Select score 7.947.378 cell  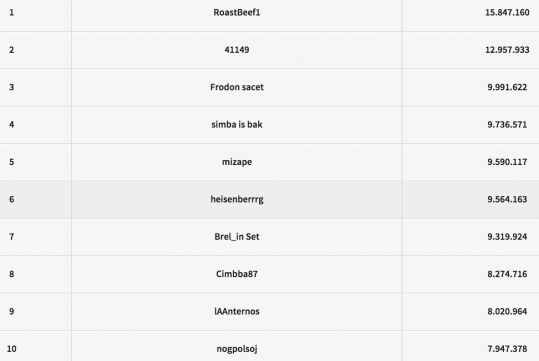tap(507, 349)
